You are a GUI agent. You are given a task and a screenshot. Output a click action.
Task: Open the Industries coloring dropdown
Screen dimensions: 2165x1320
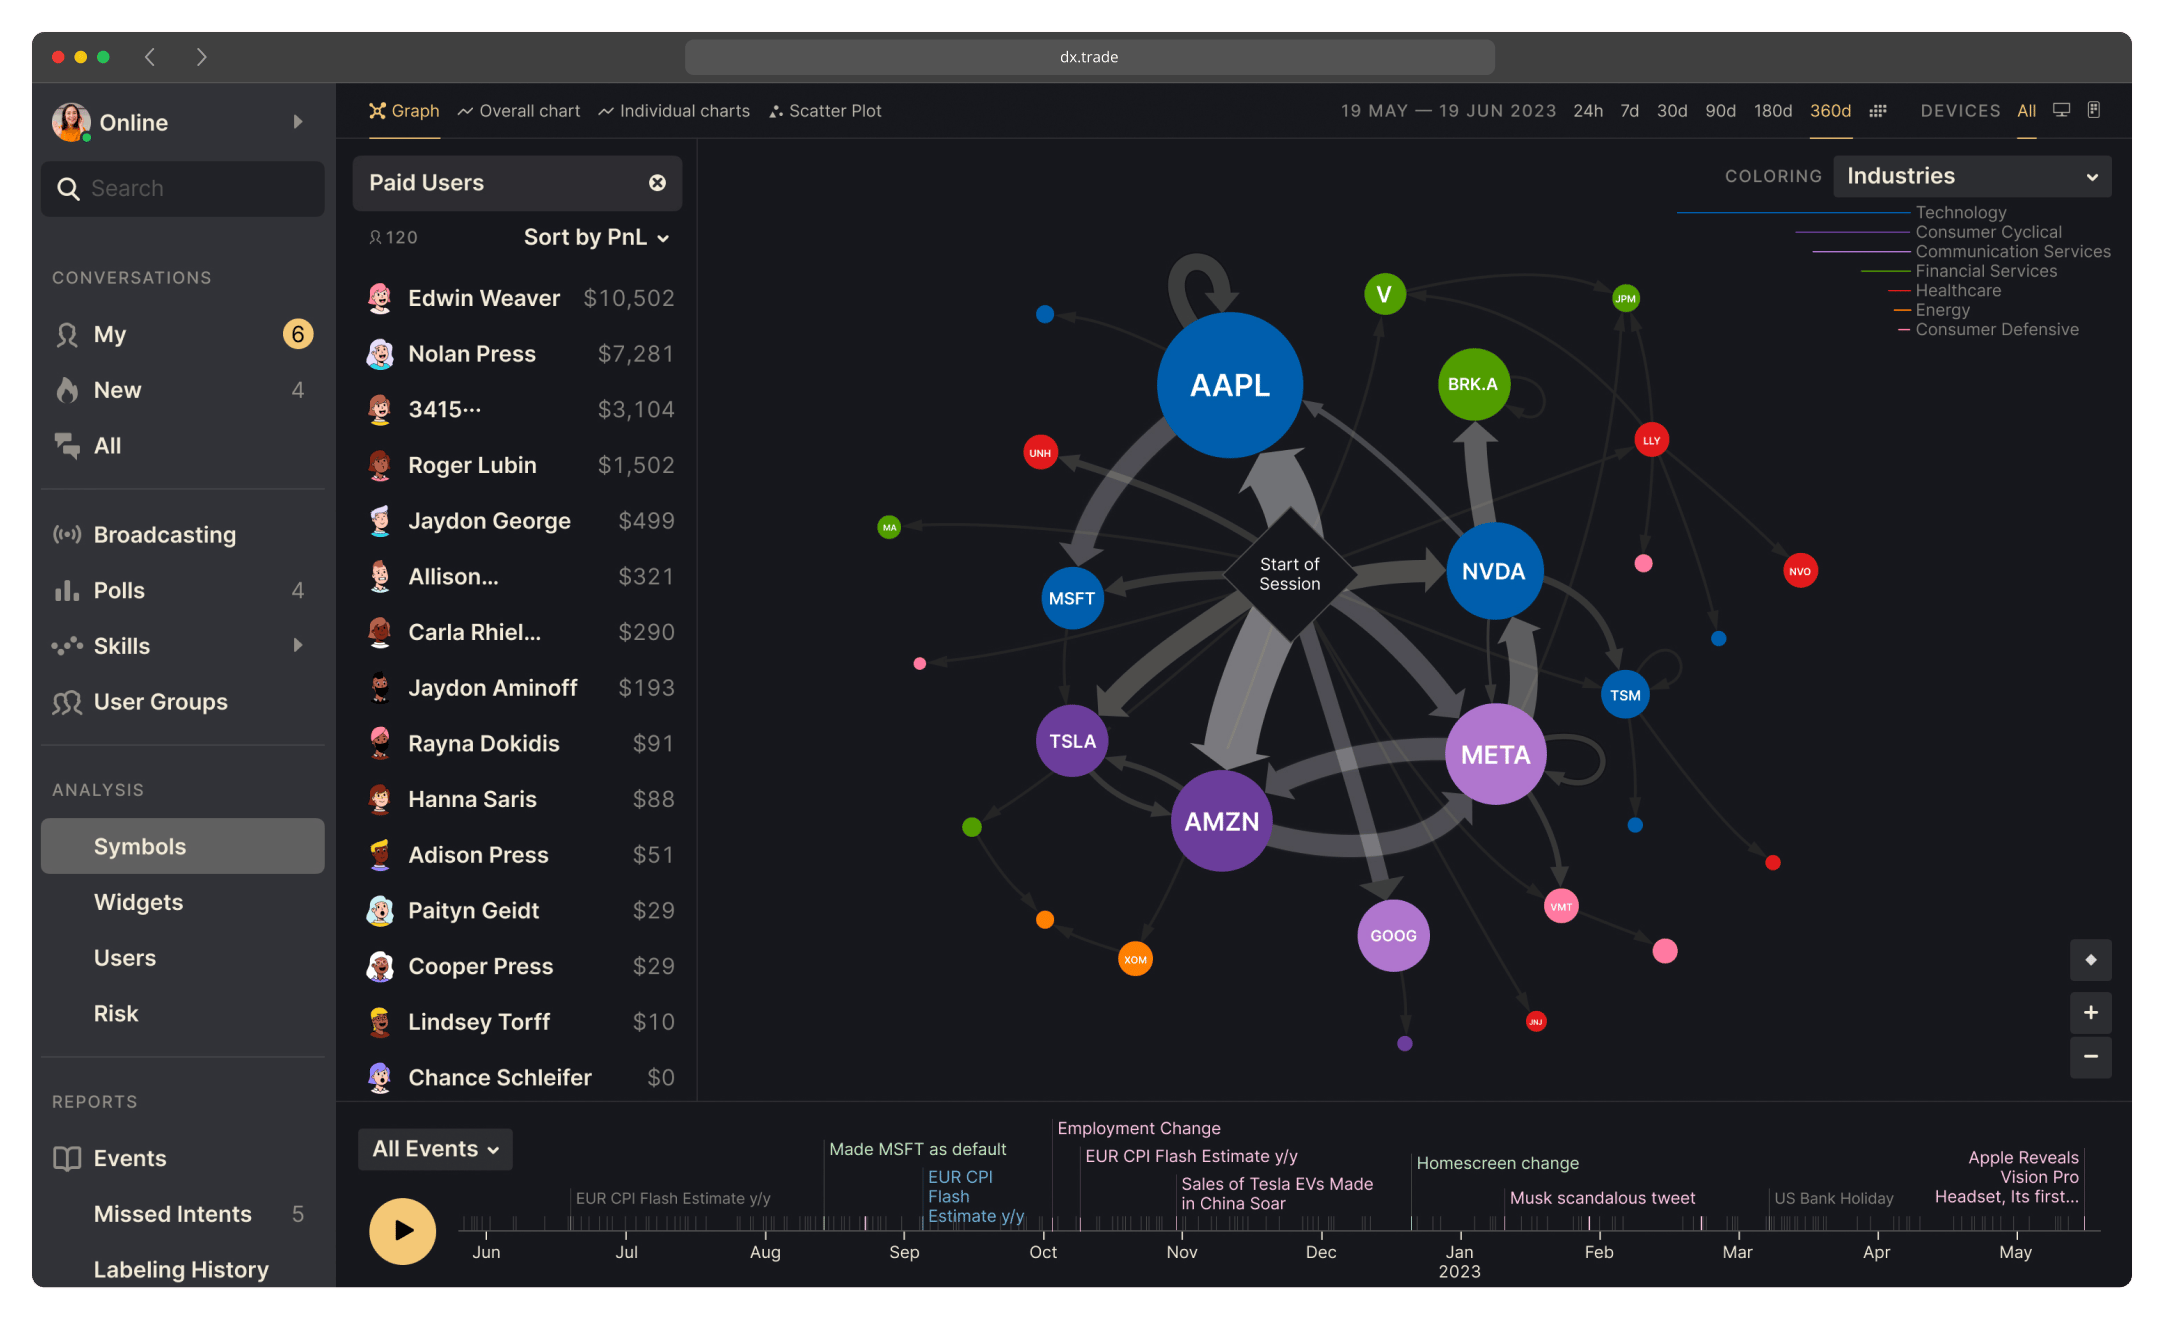tap(1972, 176)
